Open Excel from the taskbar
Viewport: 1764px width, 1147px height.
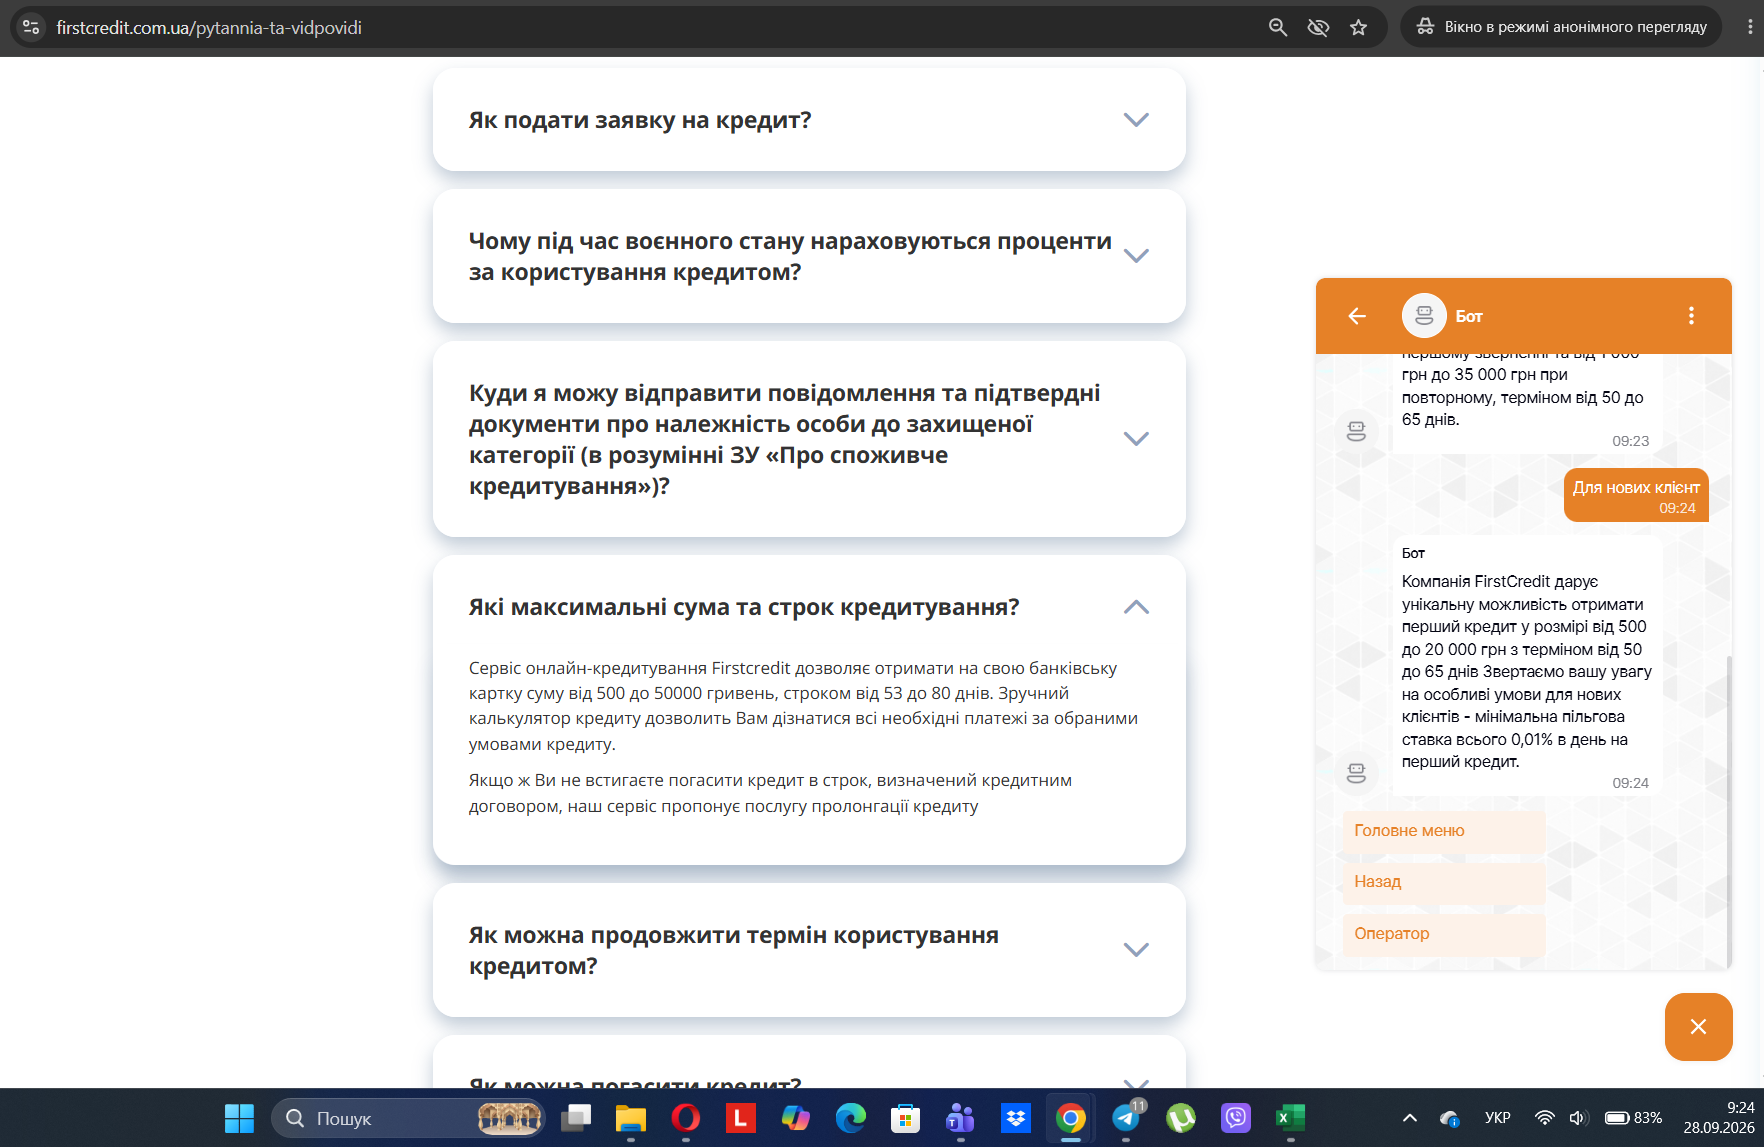[1290, 1118]
